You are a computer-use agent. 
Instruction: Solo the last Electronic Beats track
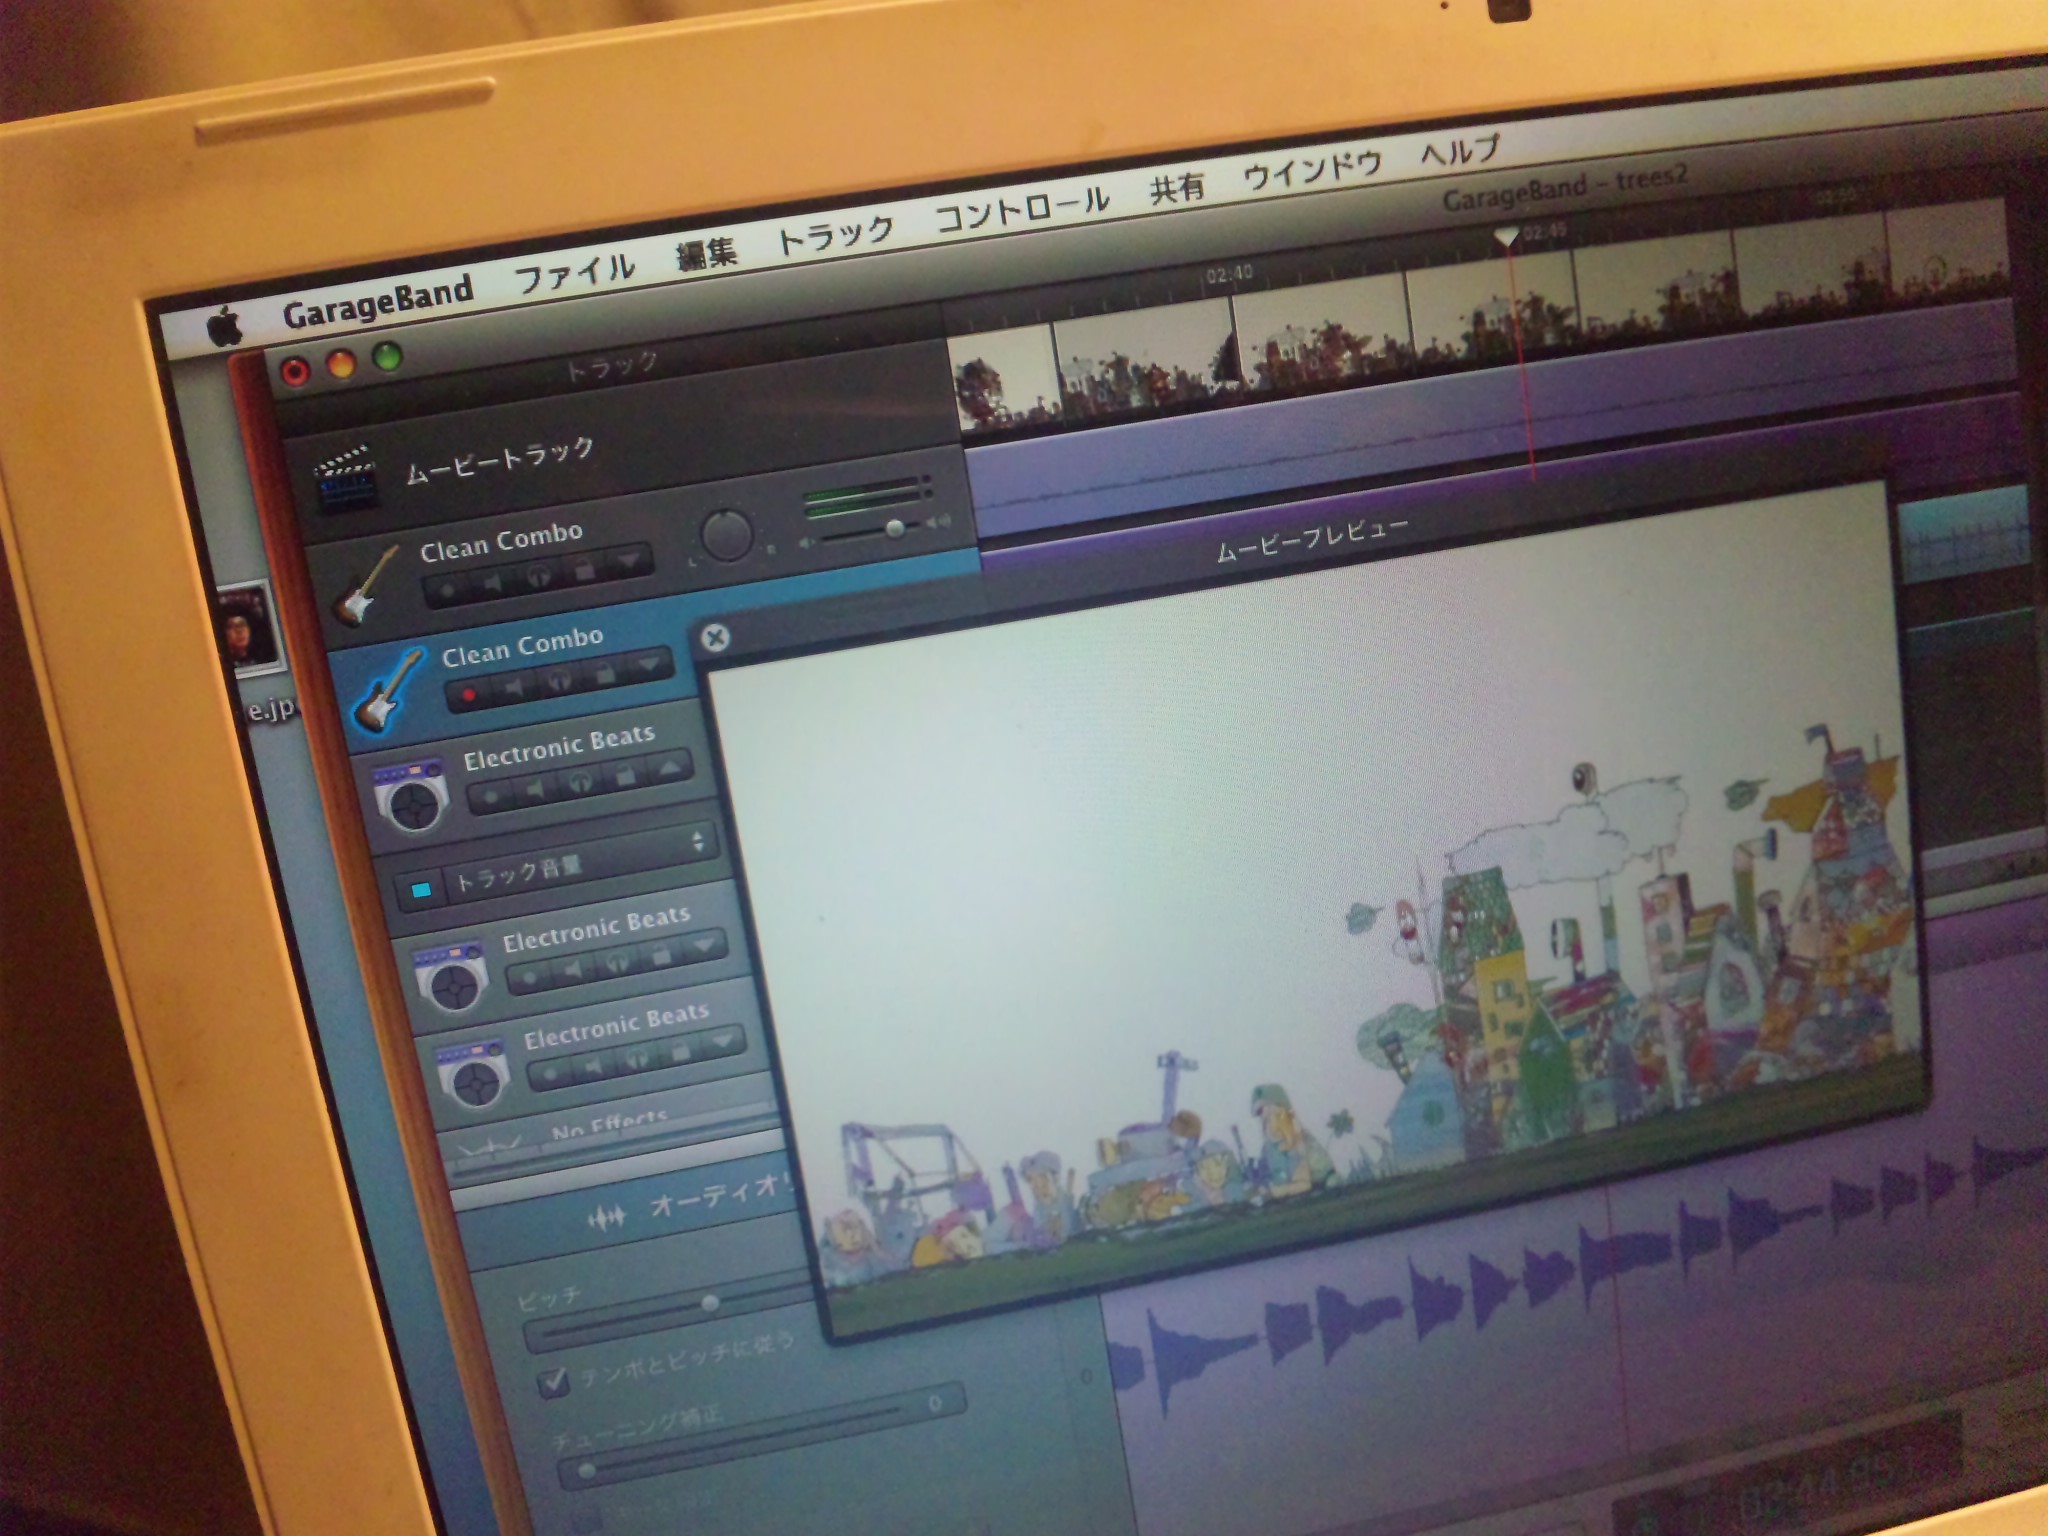pos(638,1058)
